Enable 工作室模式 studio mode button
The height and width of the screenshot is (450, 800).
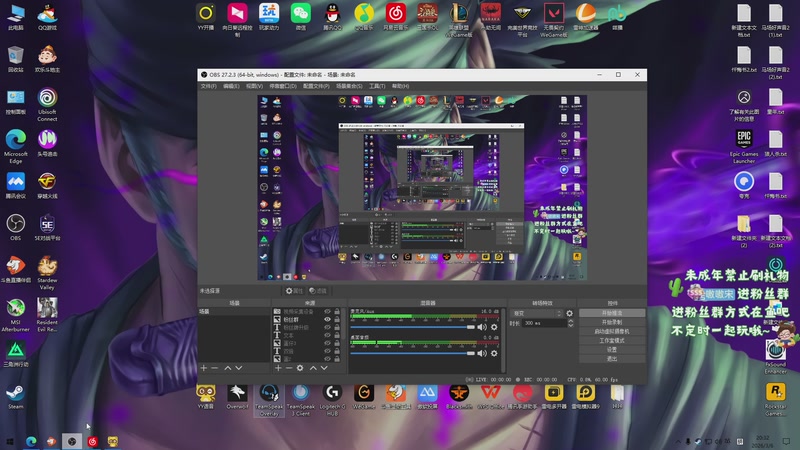tap(612, 340)
